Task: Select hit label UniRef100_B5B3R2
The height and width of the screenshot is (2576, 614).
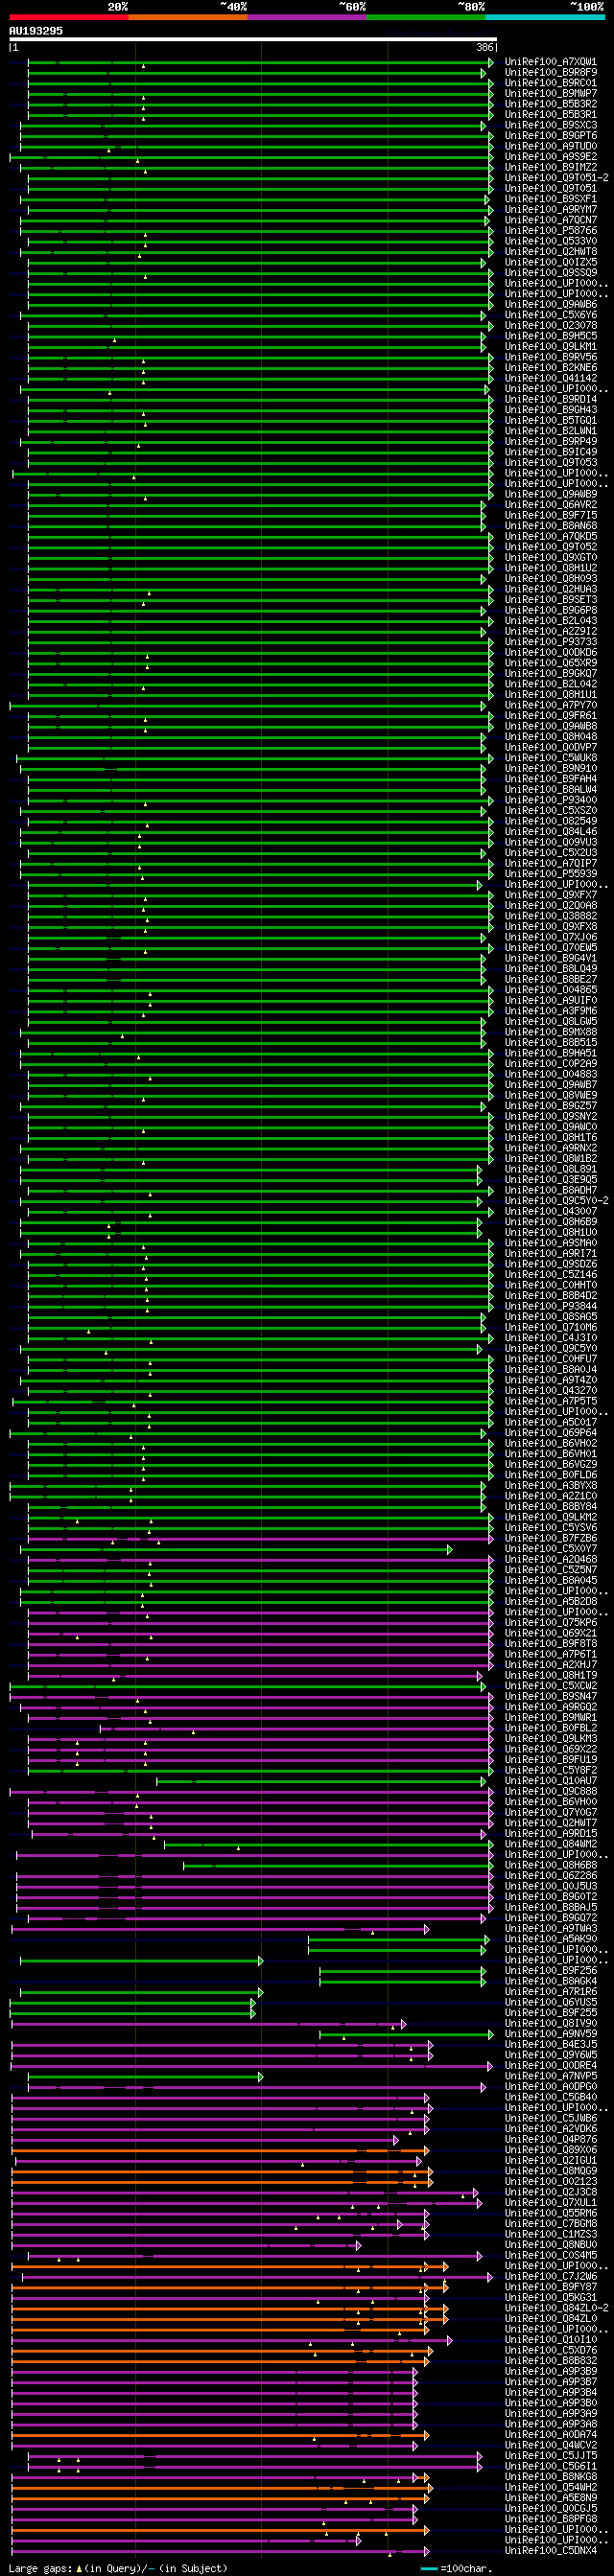Action: 551,104
